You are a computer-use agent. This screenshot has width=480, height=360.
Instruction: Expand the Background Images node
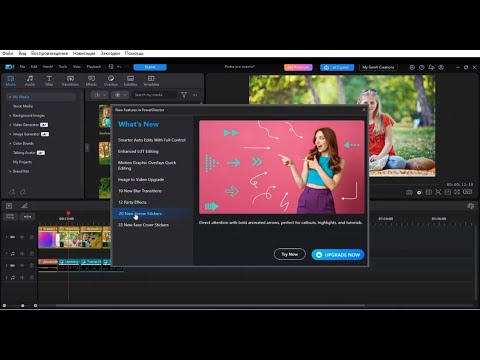10,115
